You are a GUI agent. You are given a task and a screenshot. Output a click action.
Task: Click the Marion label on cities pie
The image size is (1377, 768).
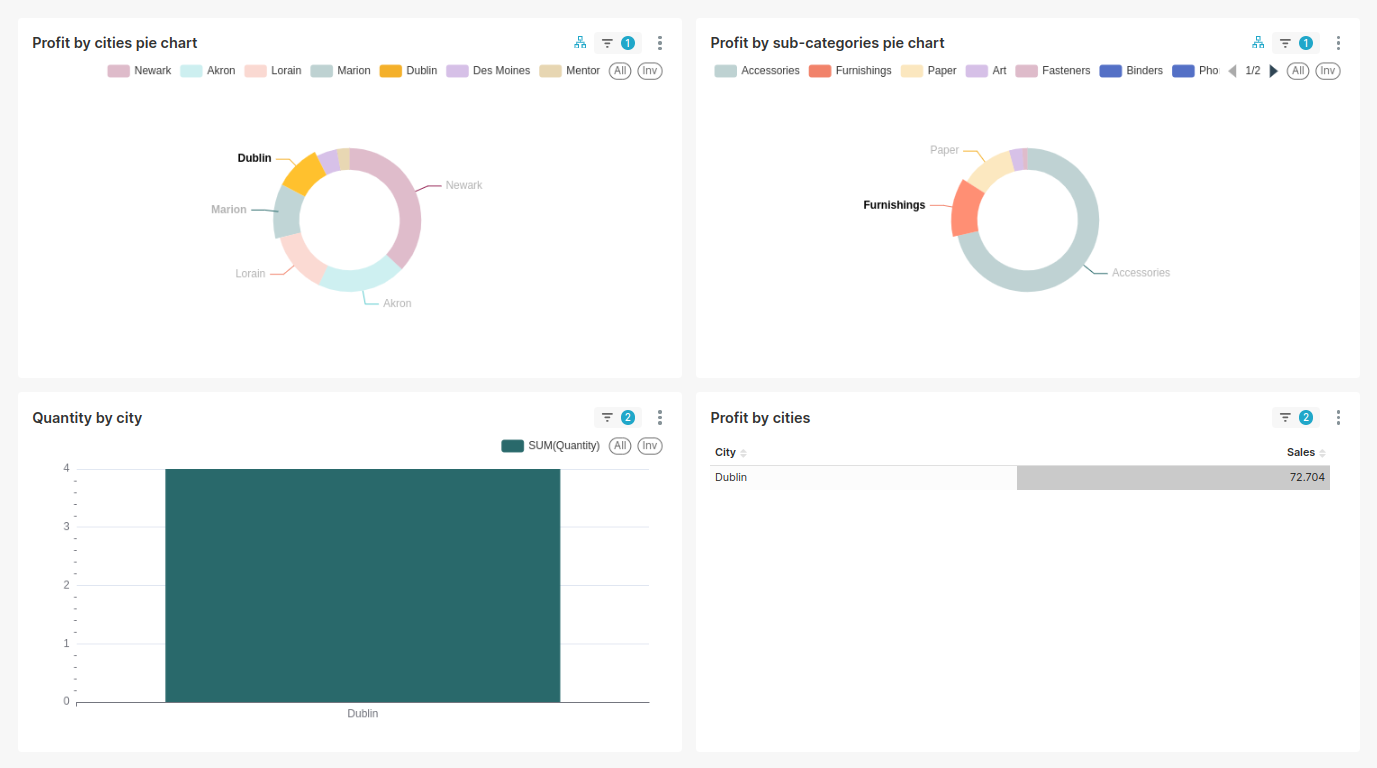229,210
